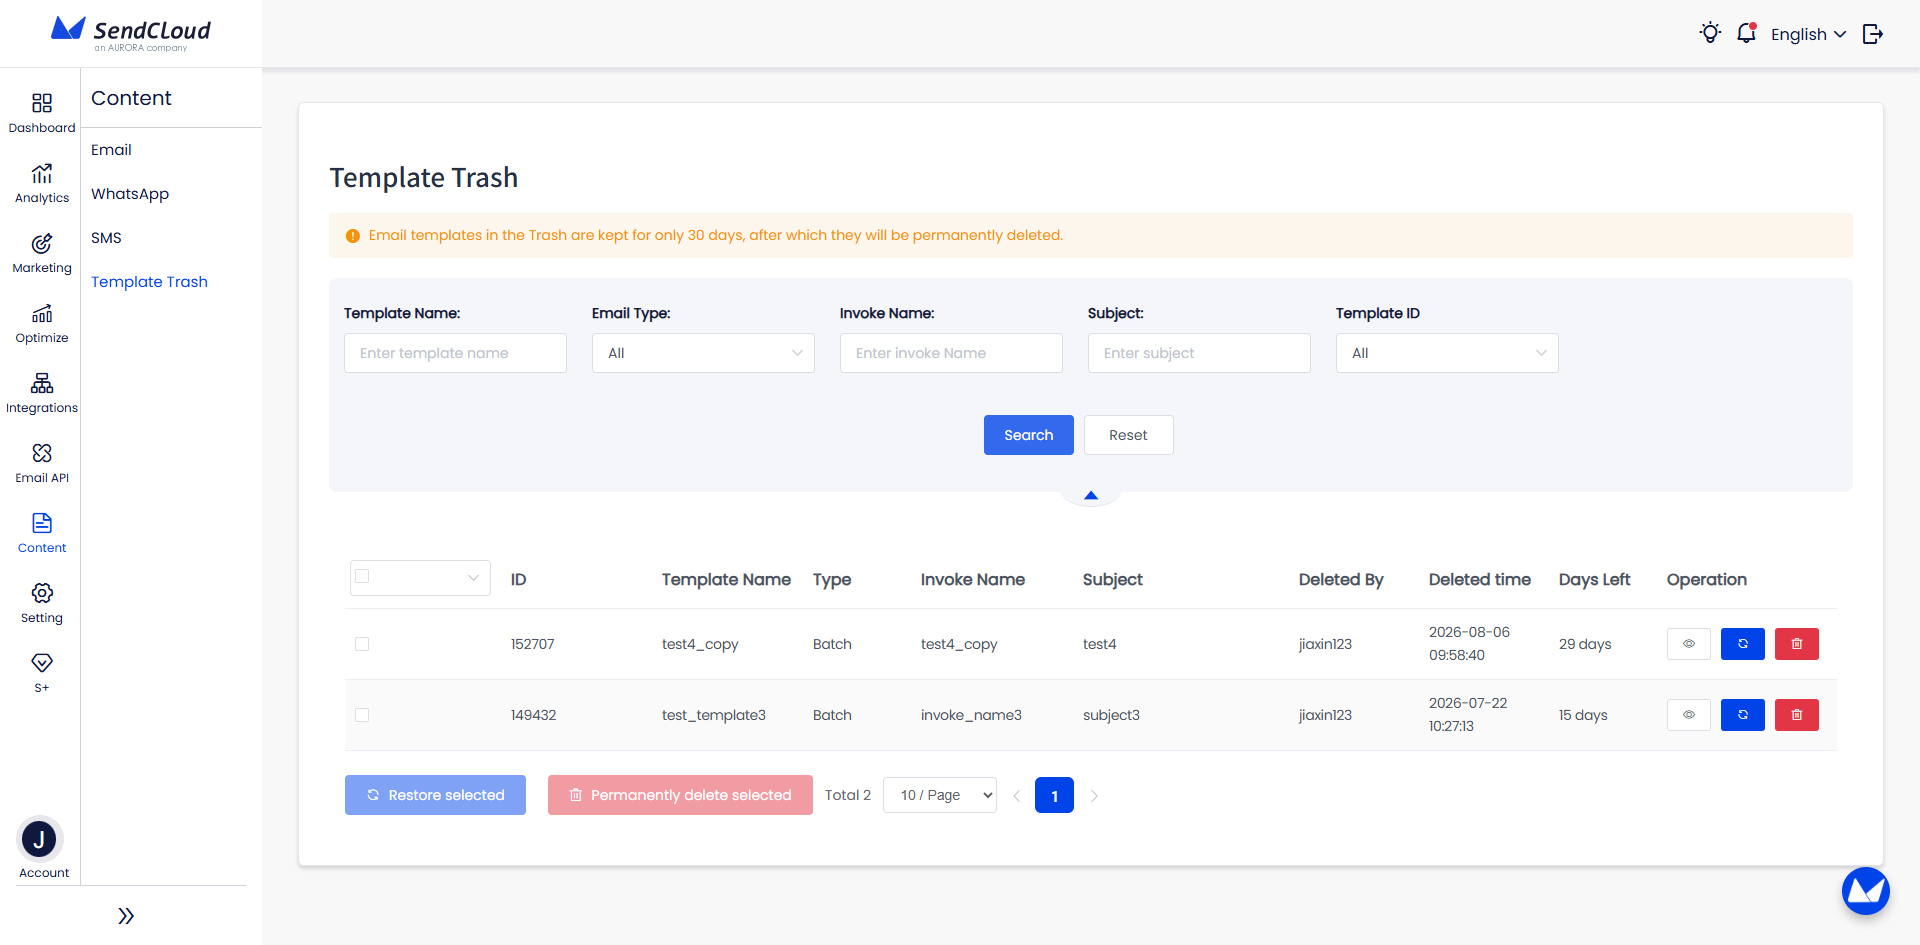1920x945 pixels.
Task: Open the chat support bubble icon
Action: pos(1865,890)
